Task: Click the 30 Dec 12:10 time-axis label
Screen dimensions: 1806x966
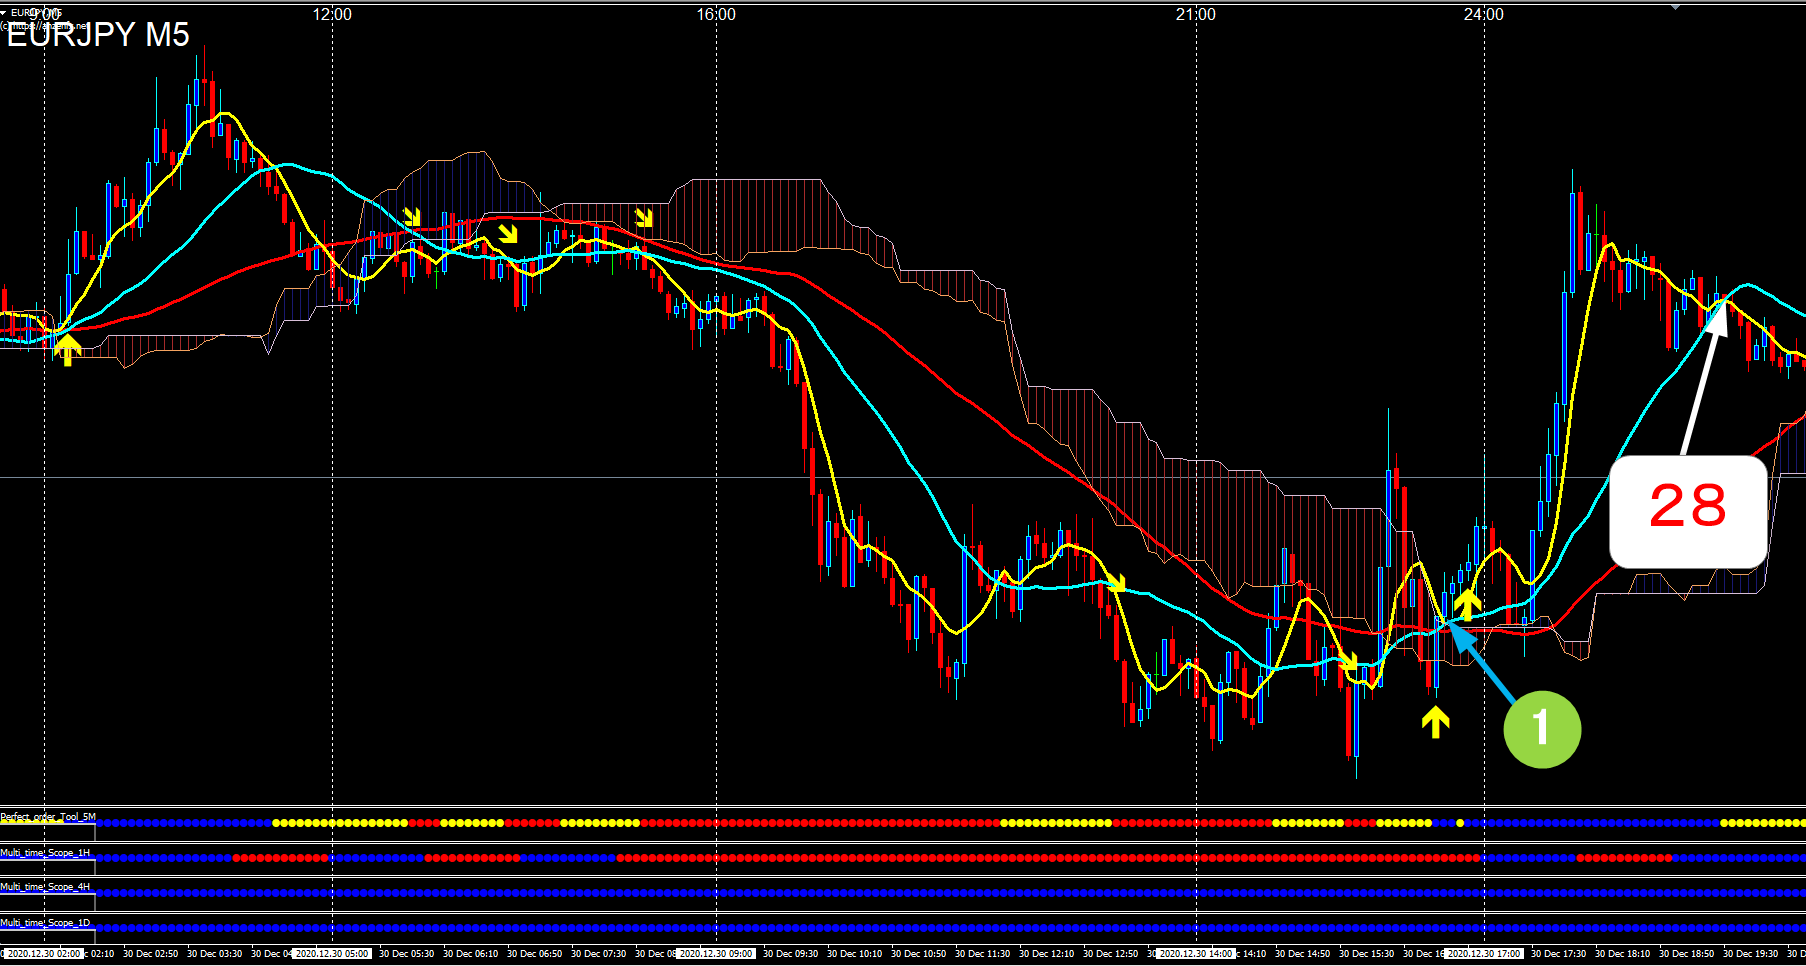Action: point(1046,954)
